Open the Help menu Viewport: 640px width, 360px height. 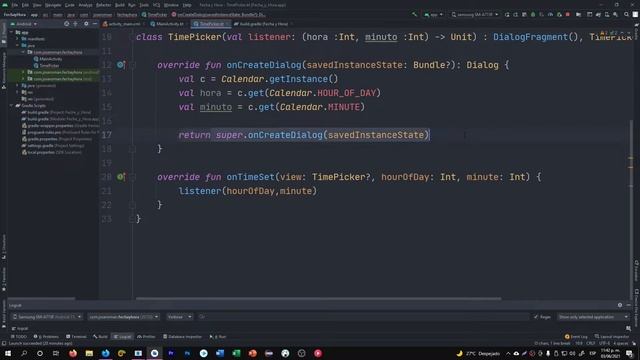tap(187, 5)
